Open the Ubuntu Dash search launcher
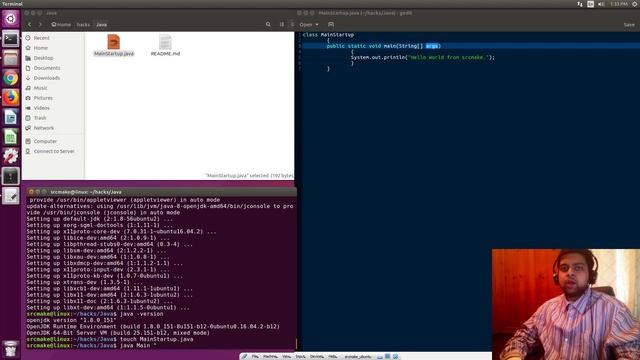This screenshot has width=640, height=360. click(11, 19)
